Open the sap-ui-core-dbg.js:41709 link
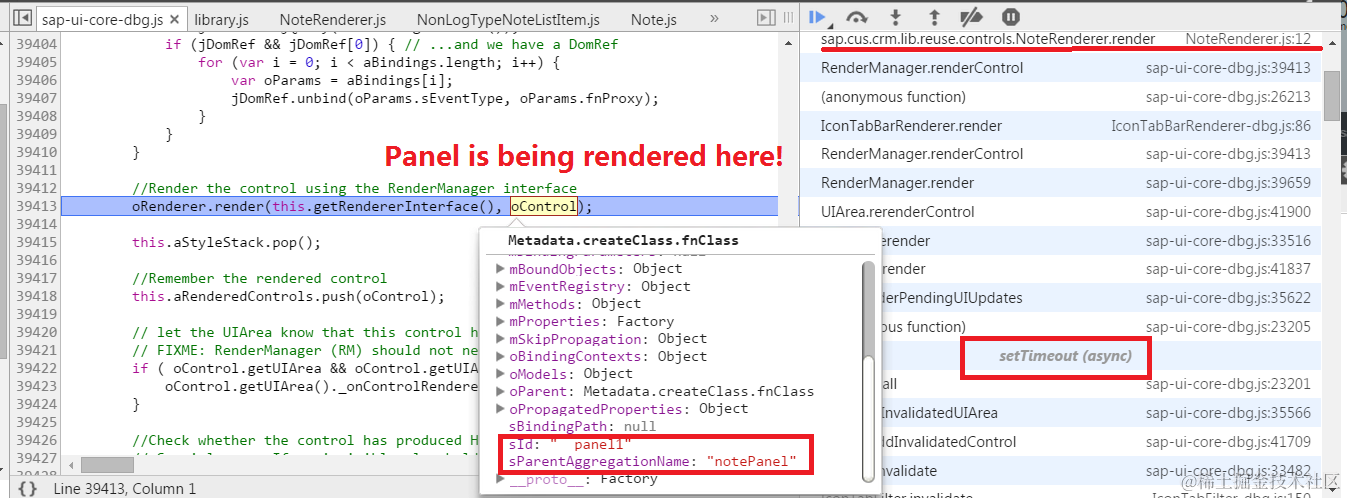The width and height of the screenshot is (1347, 498). [1228, 442]
